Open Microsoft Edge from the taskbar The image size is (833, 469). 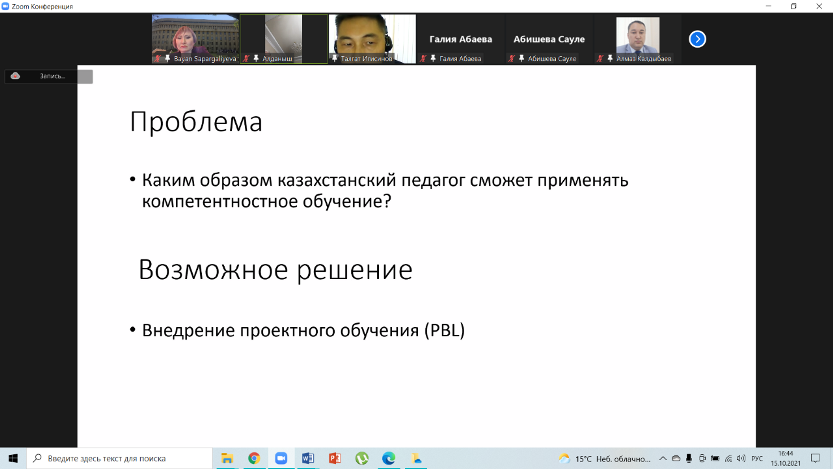(389, 458)
